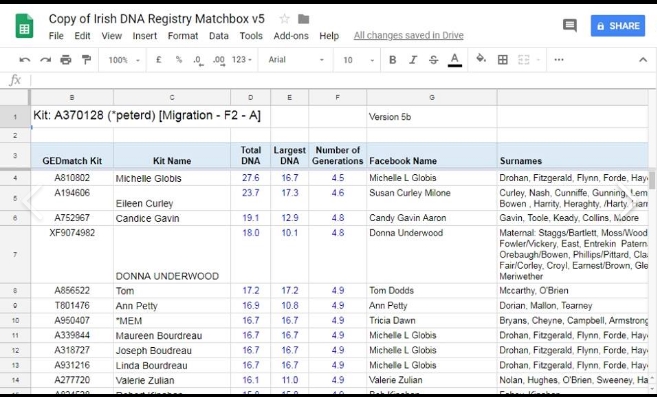Decrease decimal places
This screenshot has width=657, height=397.
coord(198,60)
